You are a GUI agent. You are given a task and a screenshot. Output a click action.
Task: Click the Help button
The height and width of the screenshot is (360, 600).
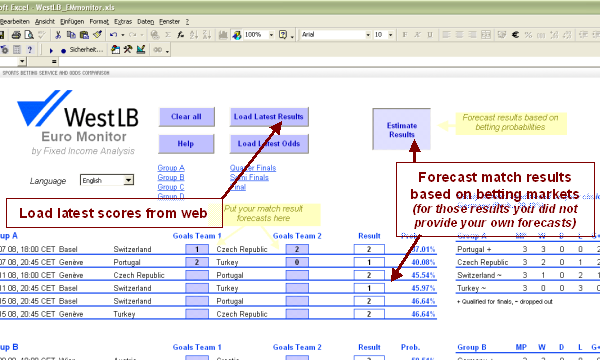click(x=186, y=144)
